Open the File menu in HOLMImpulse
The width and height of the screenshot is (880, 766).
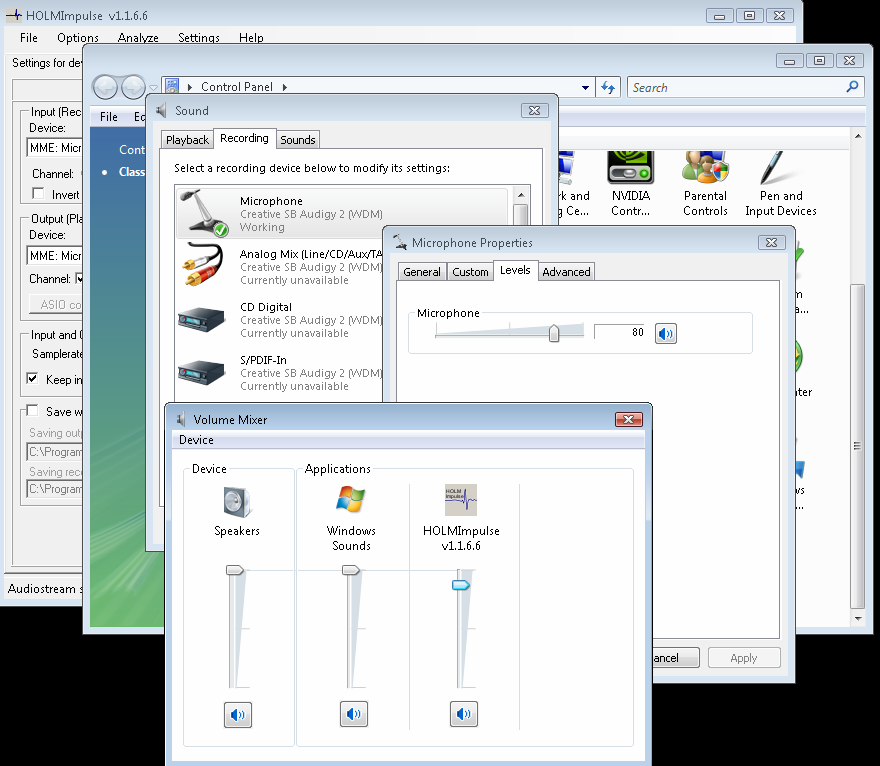click(29, 38)
